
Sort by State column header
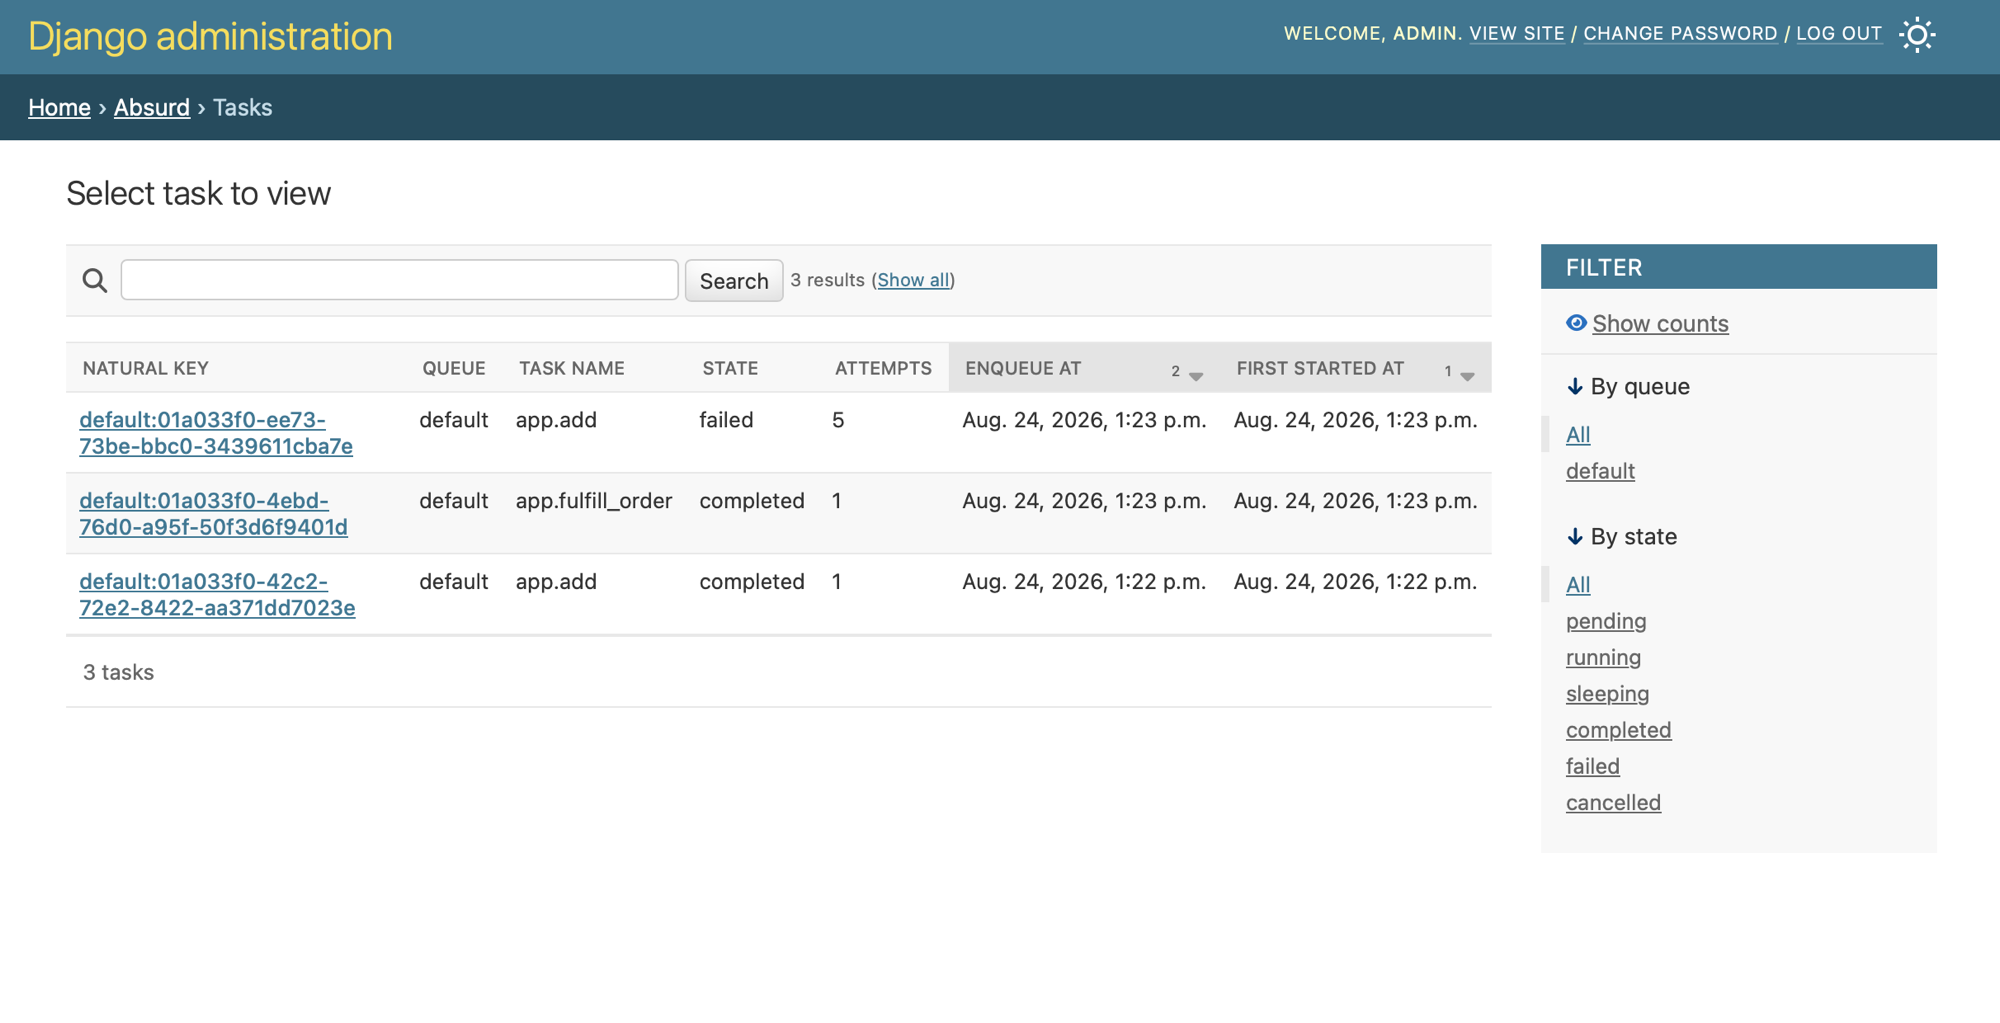point(730,368)
